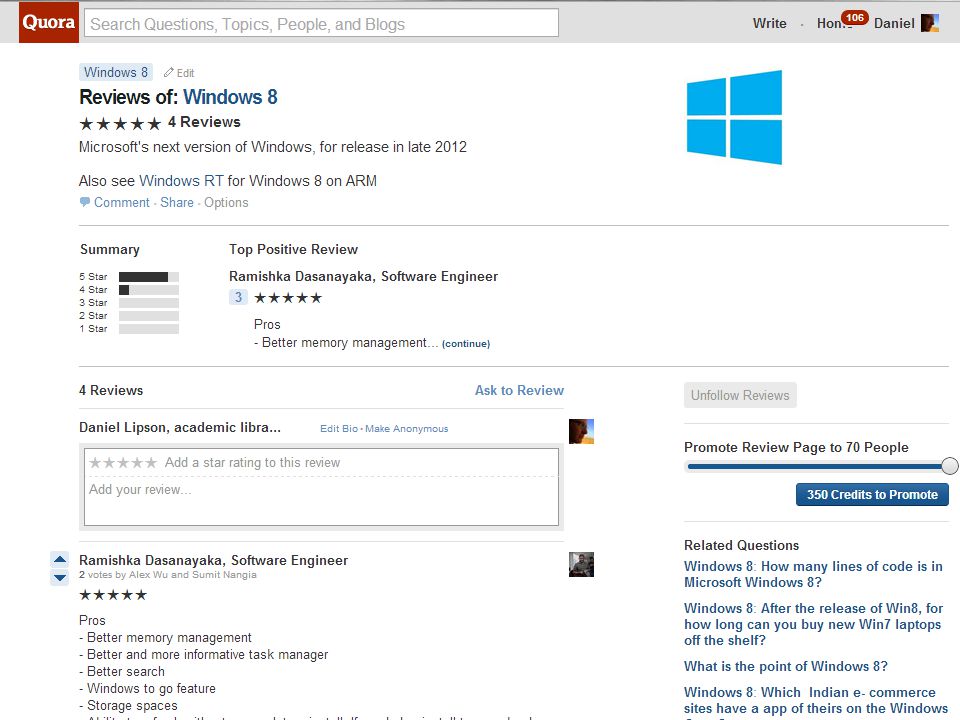Click the Promote Review slider handle
Viewport: 960px width, 720px height.
click(x=950, y=466)
